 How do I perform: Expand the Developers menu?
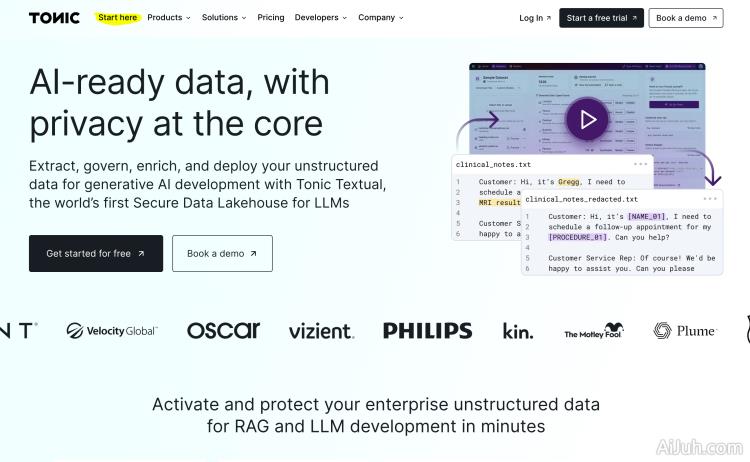[320, 18]
